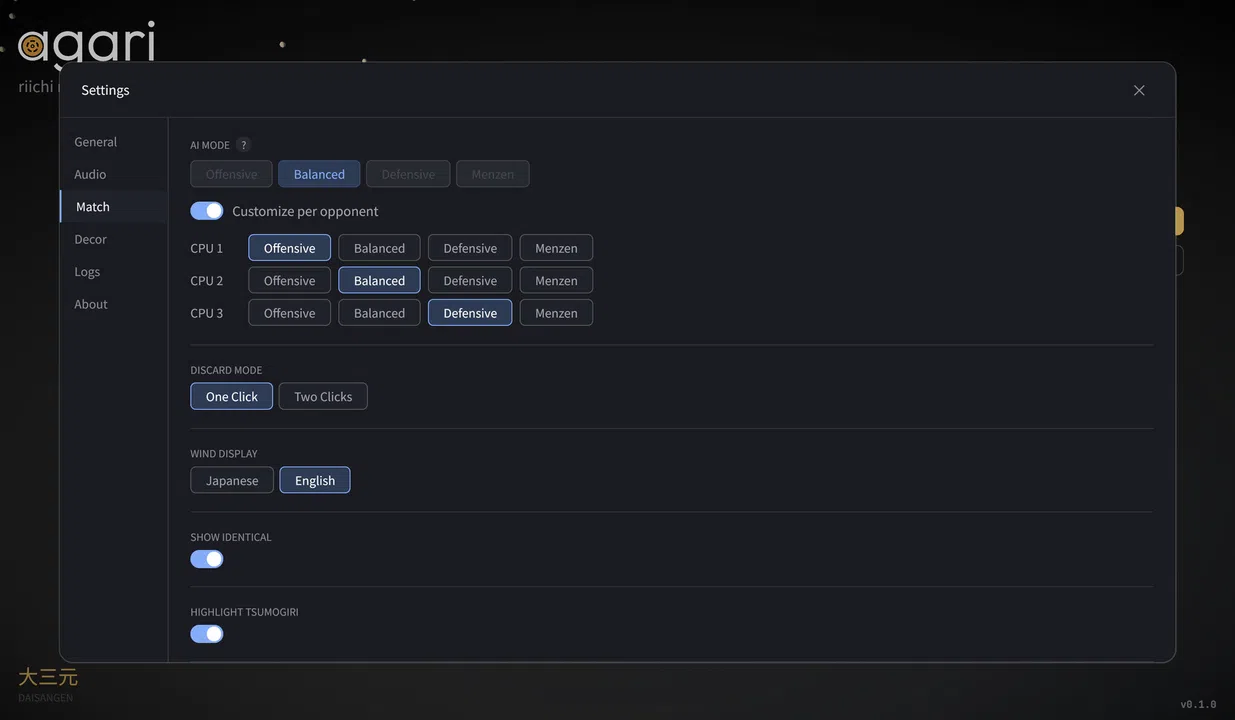Screen dimensions: 1235x720
Task: Pick Menzen for CPU 2
Action: 556,280
